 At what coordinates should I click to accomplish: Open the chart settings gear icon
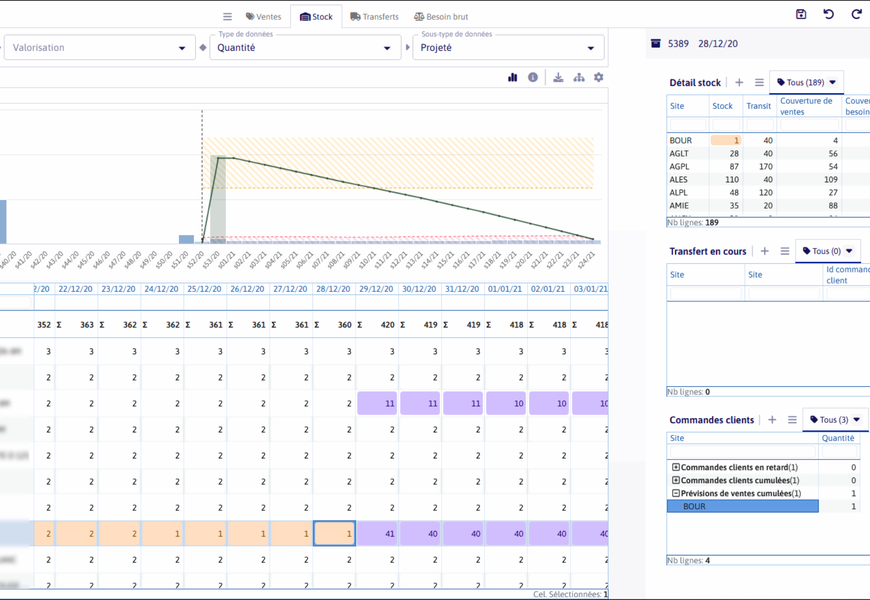598,77
